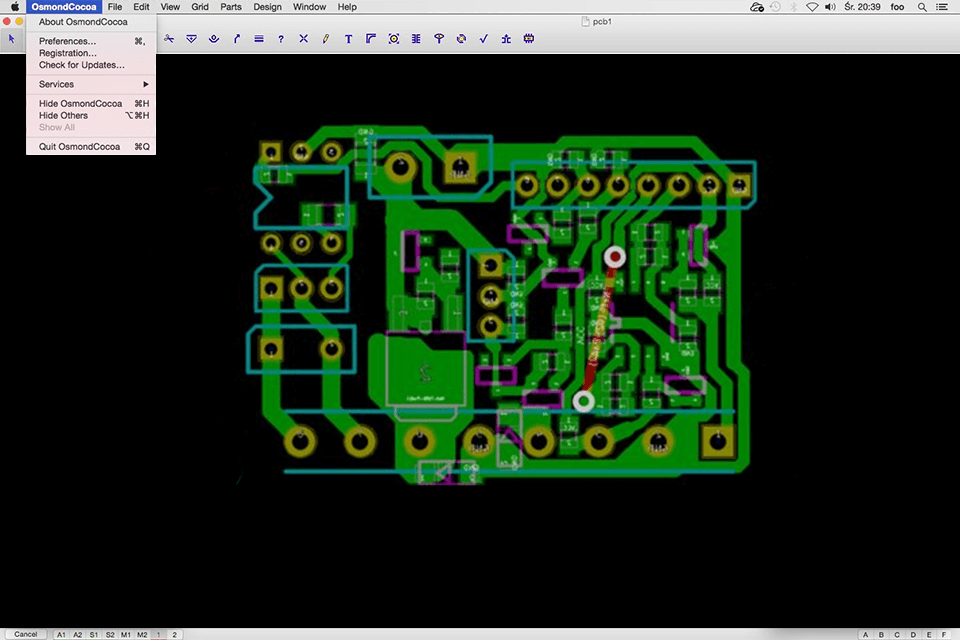This screenshot has height=640, width=960.
Task: Click the white via pad on red trace
Action: (x=615, y=257)
